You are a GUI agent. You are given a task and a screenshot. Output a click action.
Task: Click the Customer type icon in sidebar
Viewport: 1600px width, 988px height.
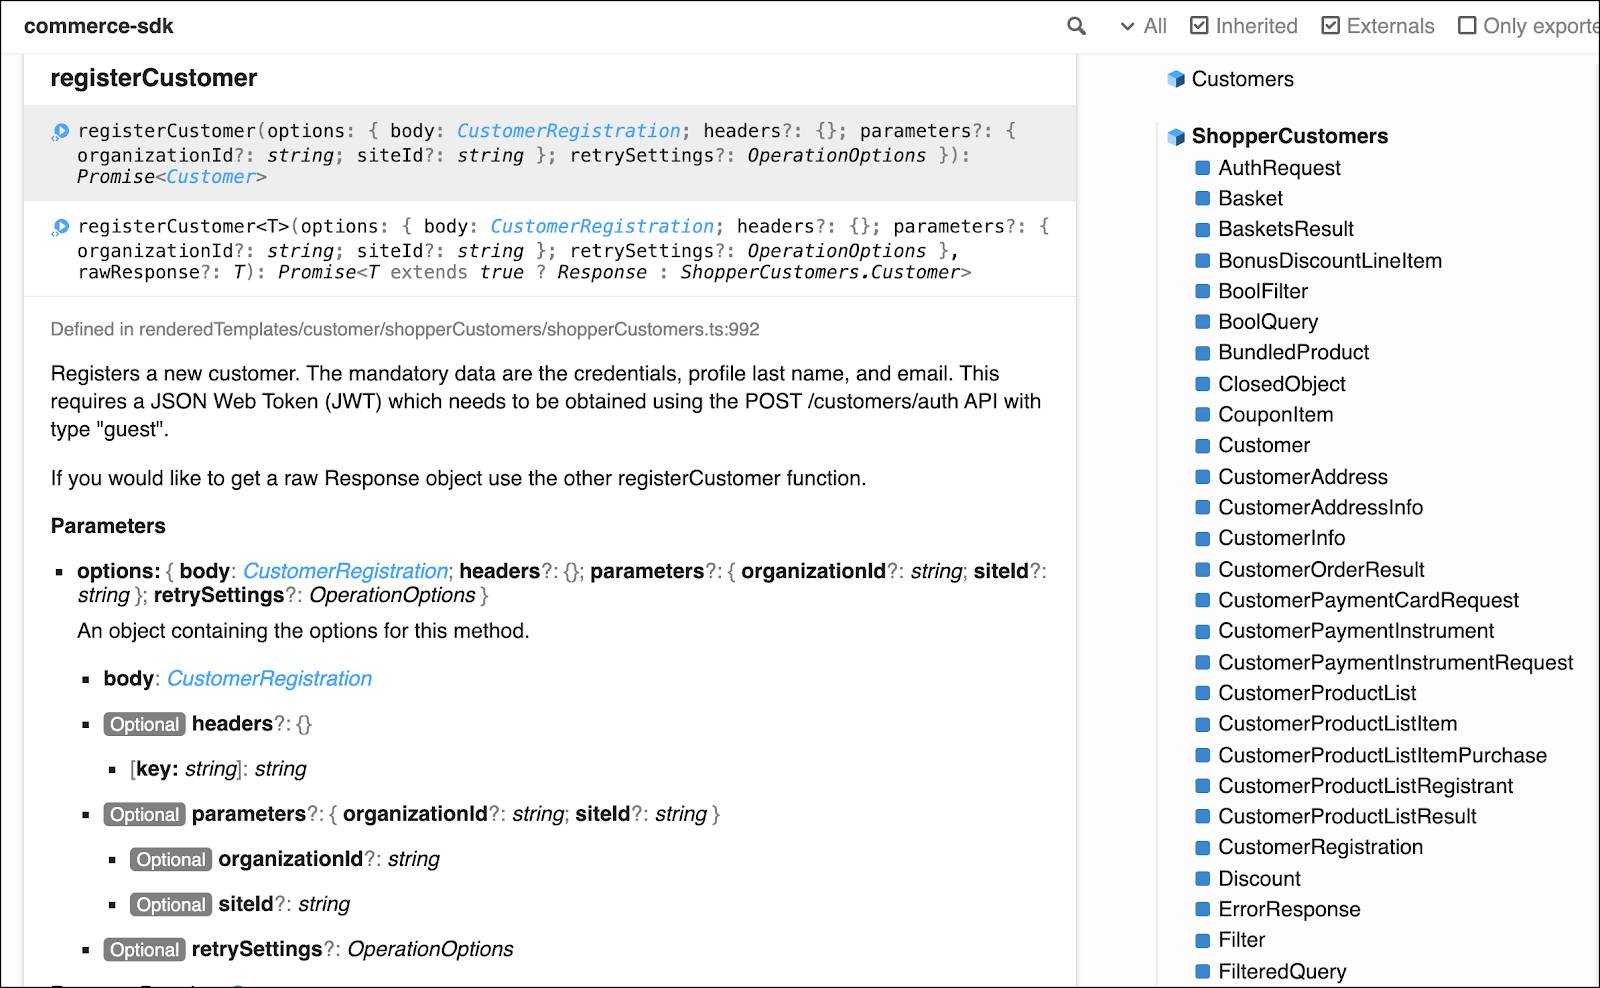[x=1203, y=446]
